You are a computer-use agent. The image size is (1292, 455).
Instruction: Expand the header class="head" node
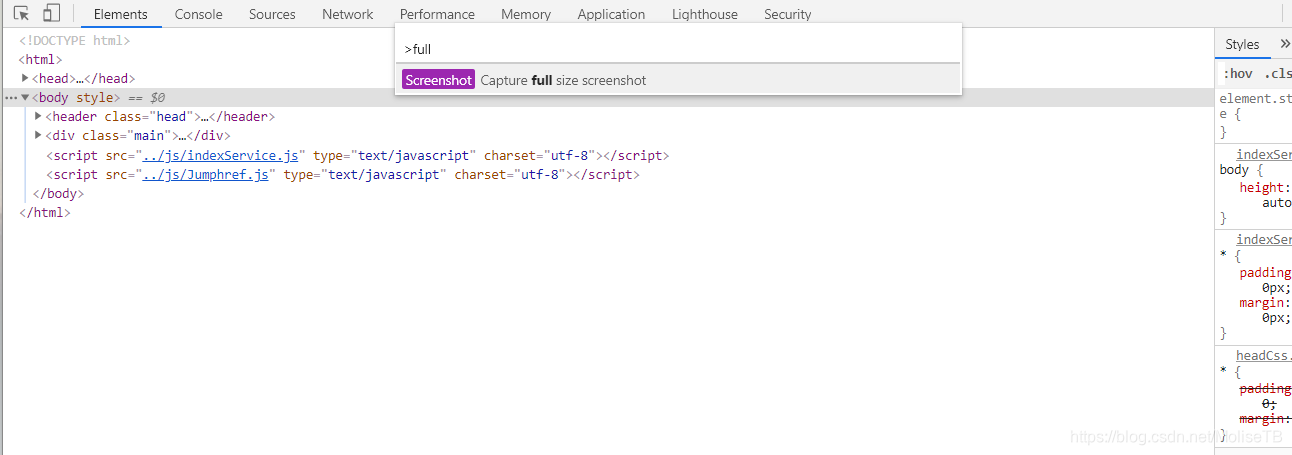[x=38, y=116]
